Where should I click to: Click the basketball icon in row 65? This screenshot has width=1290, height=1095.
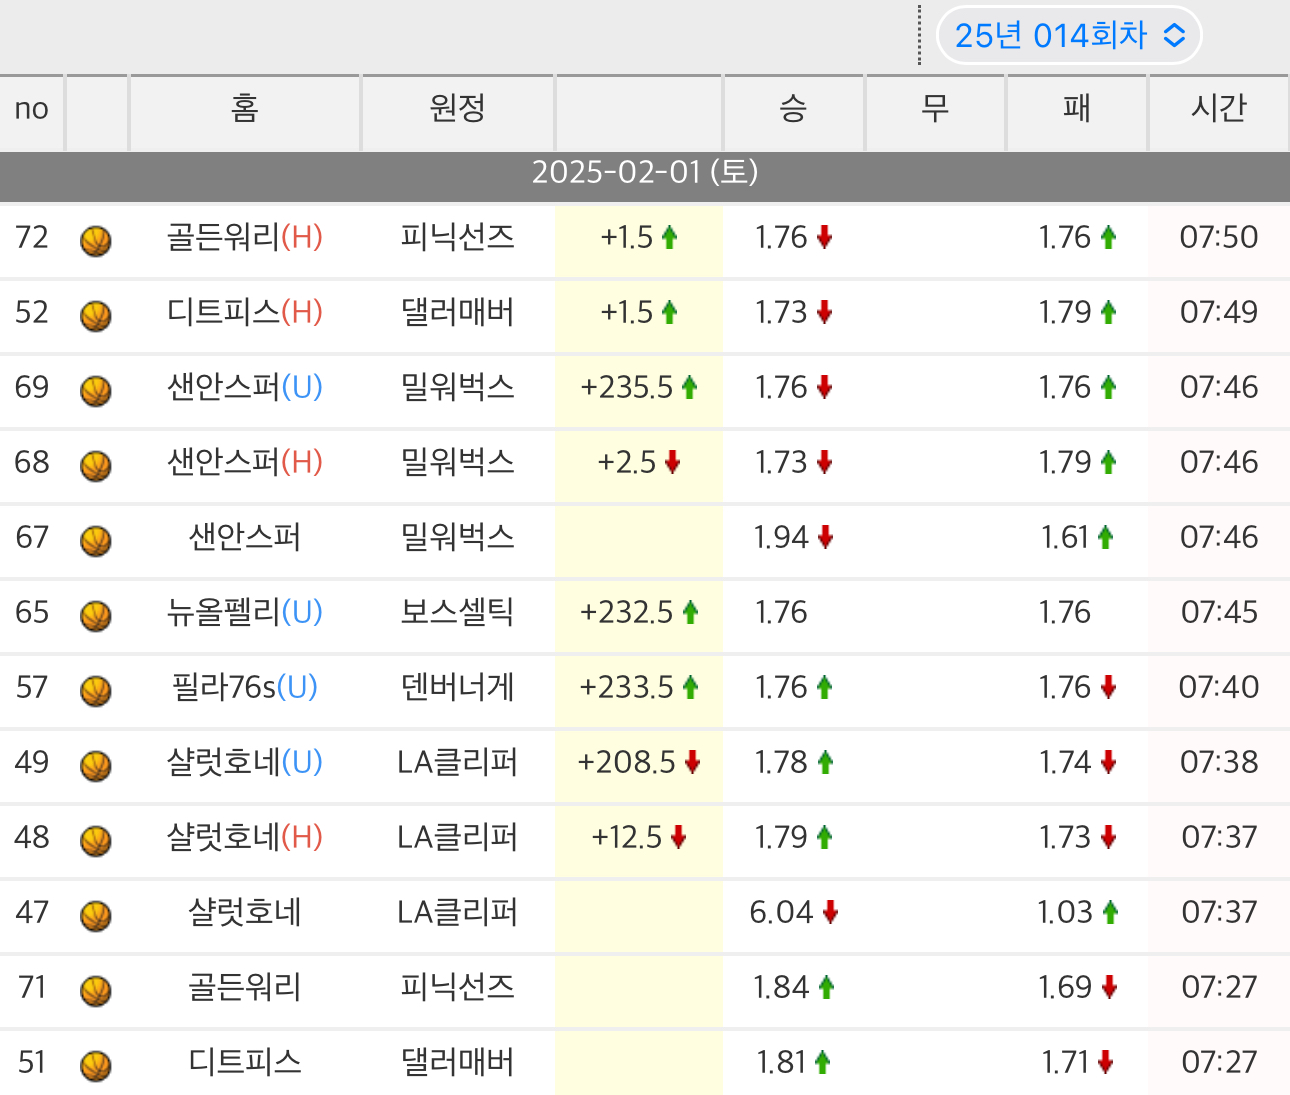96,615
